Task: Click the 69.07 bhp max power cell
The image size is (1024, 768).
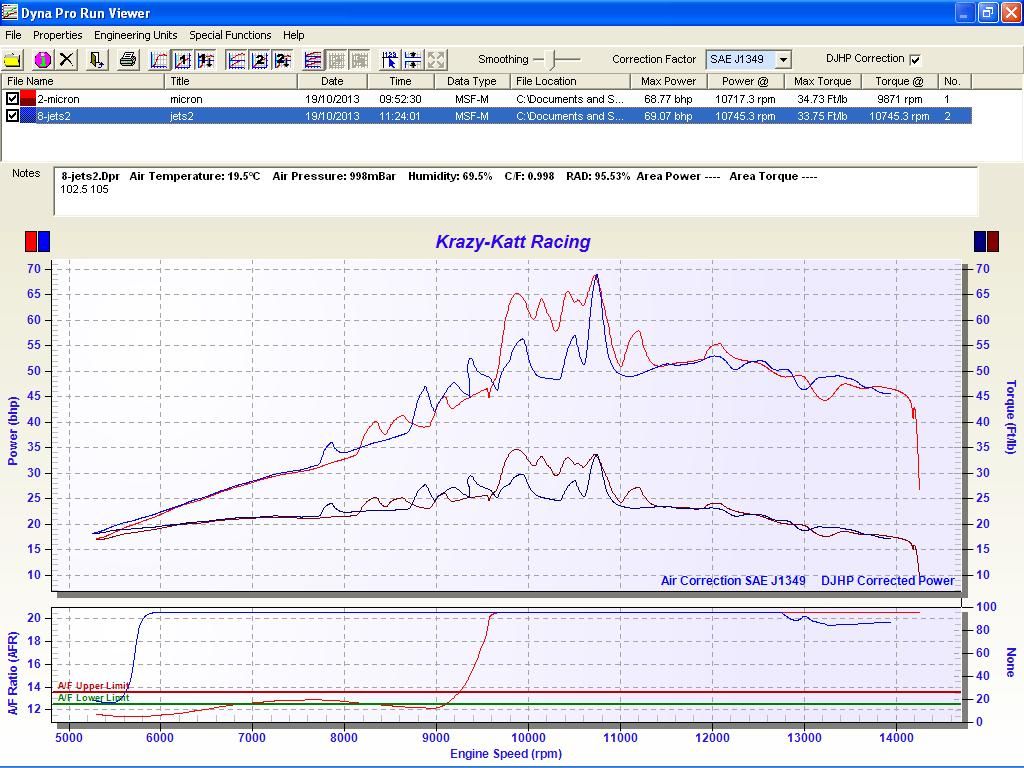Action: point(668,116)
